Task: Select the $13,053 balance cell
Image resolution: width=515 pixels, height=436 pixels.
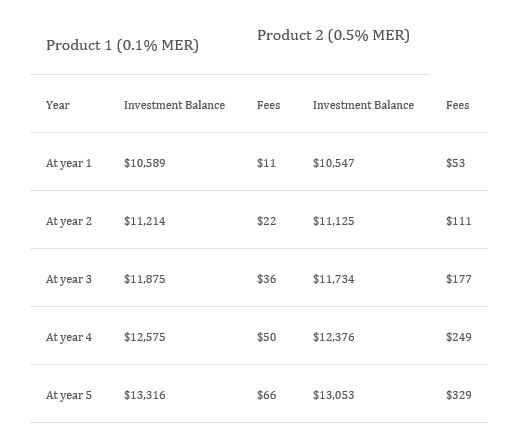Action: pyautogui.click(x=334, y=395)
